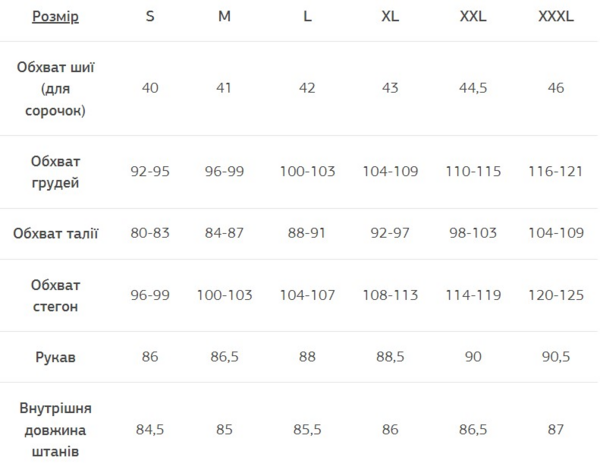
Task: Select the XXL size column header
Action: point(473,17)
